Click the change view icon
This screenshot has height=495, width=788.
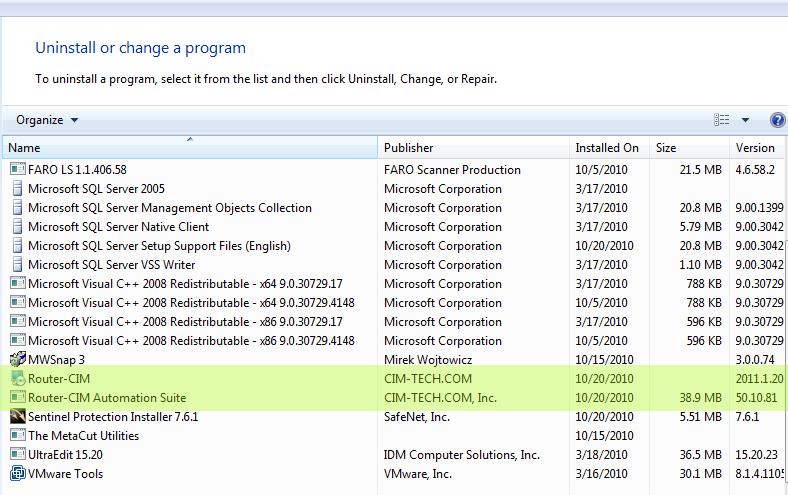(x=722, y=120)
